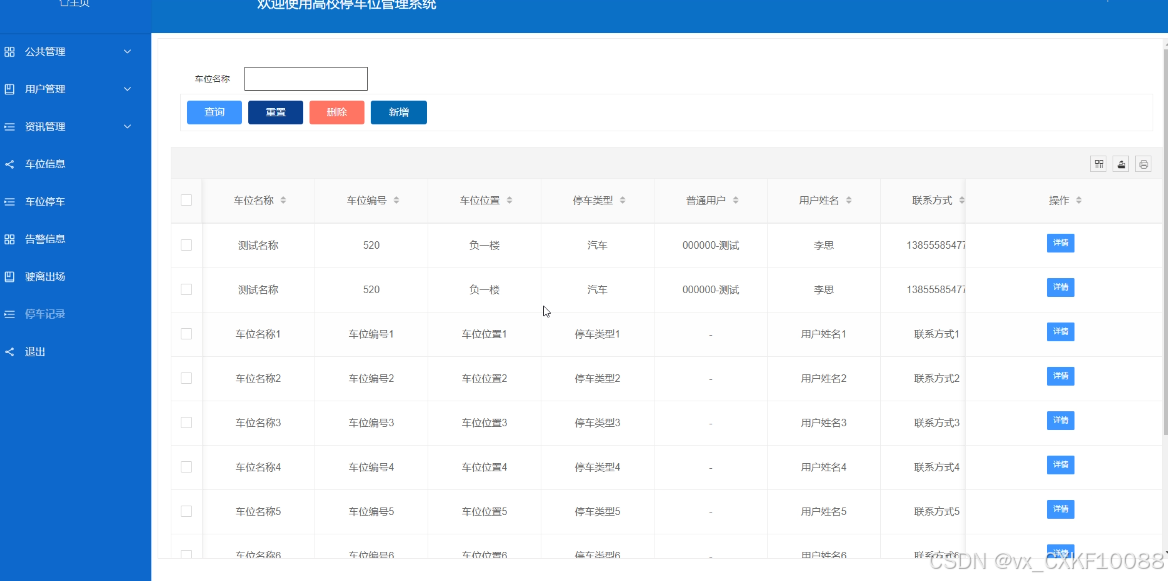Viewport: 1168px width, 581px height.
Task: Sort by 车位名称 using header arrows
Action: pos(283,200)
